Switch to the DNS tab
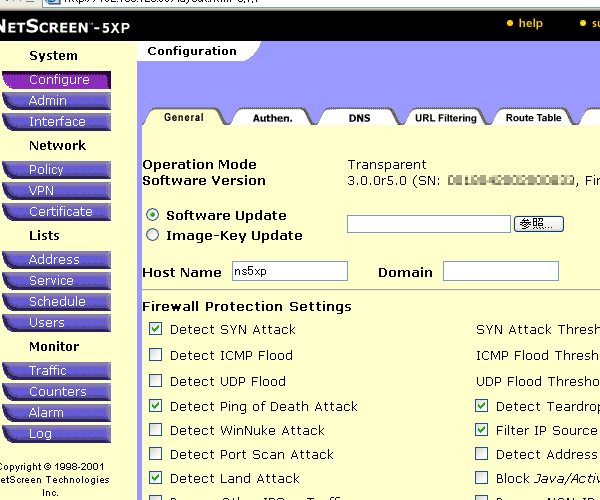600x500 pixels. tap(359, 118)
